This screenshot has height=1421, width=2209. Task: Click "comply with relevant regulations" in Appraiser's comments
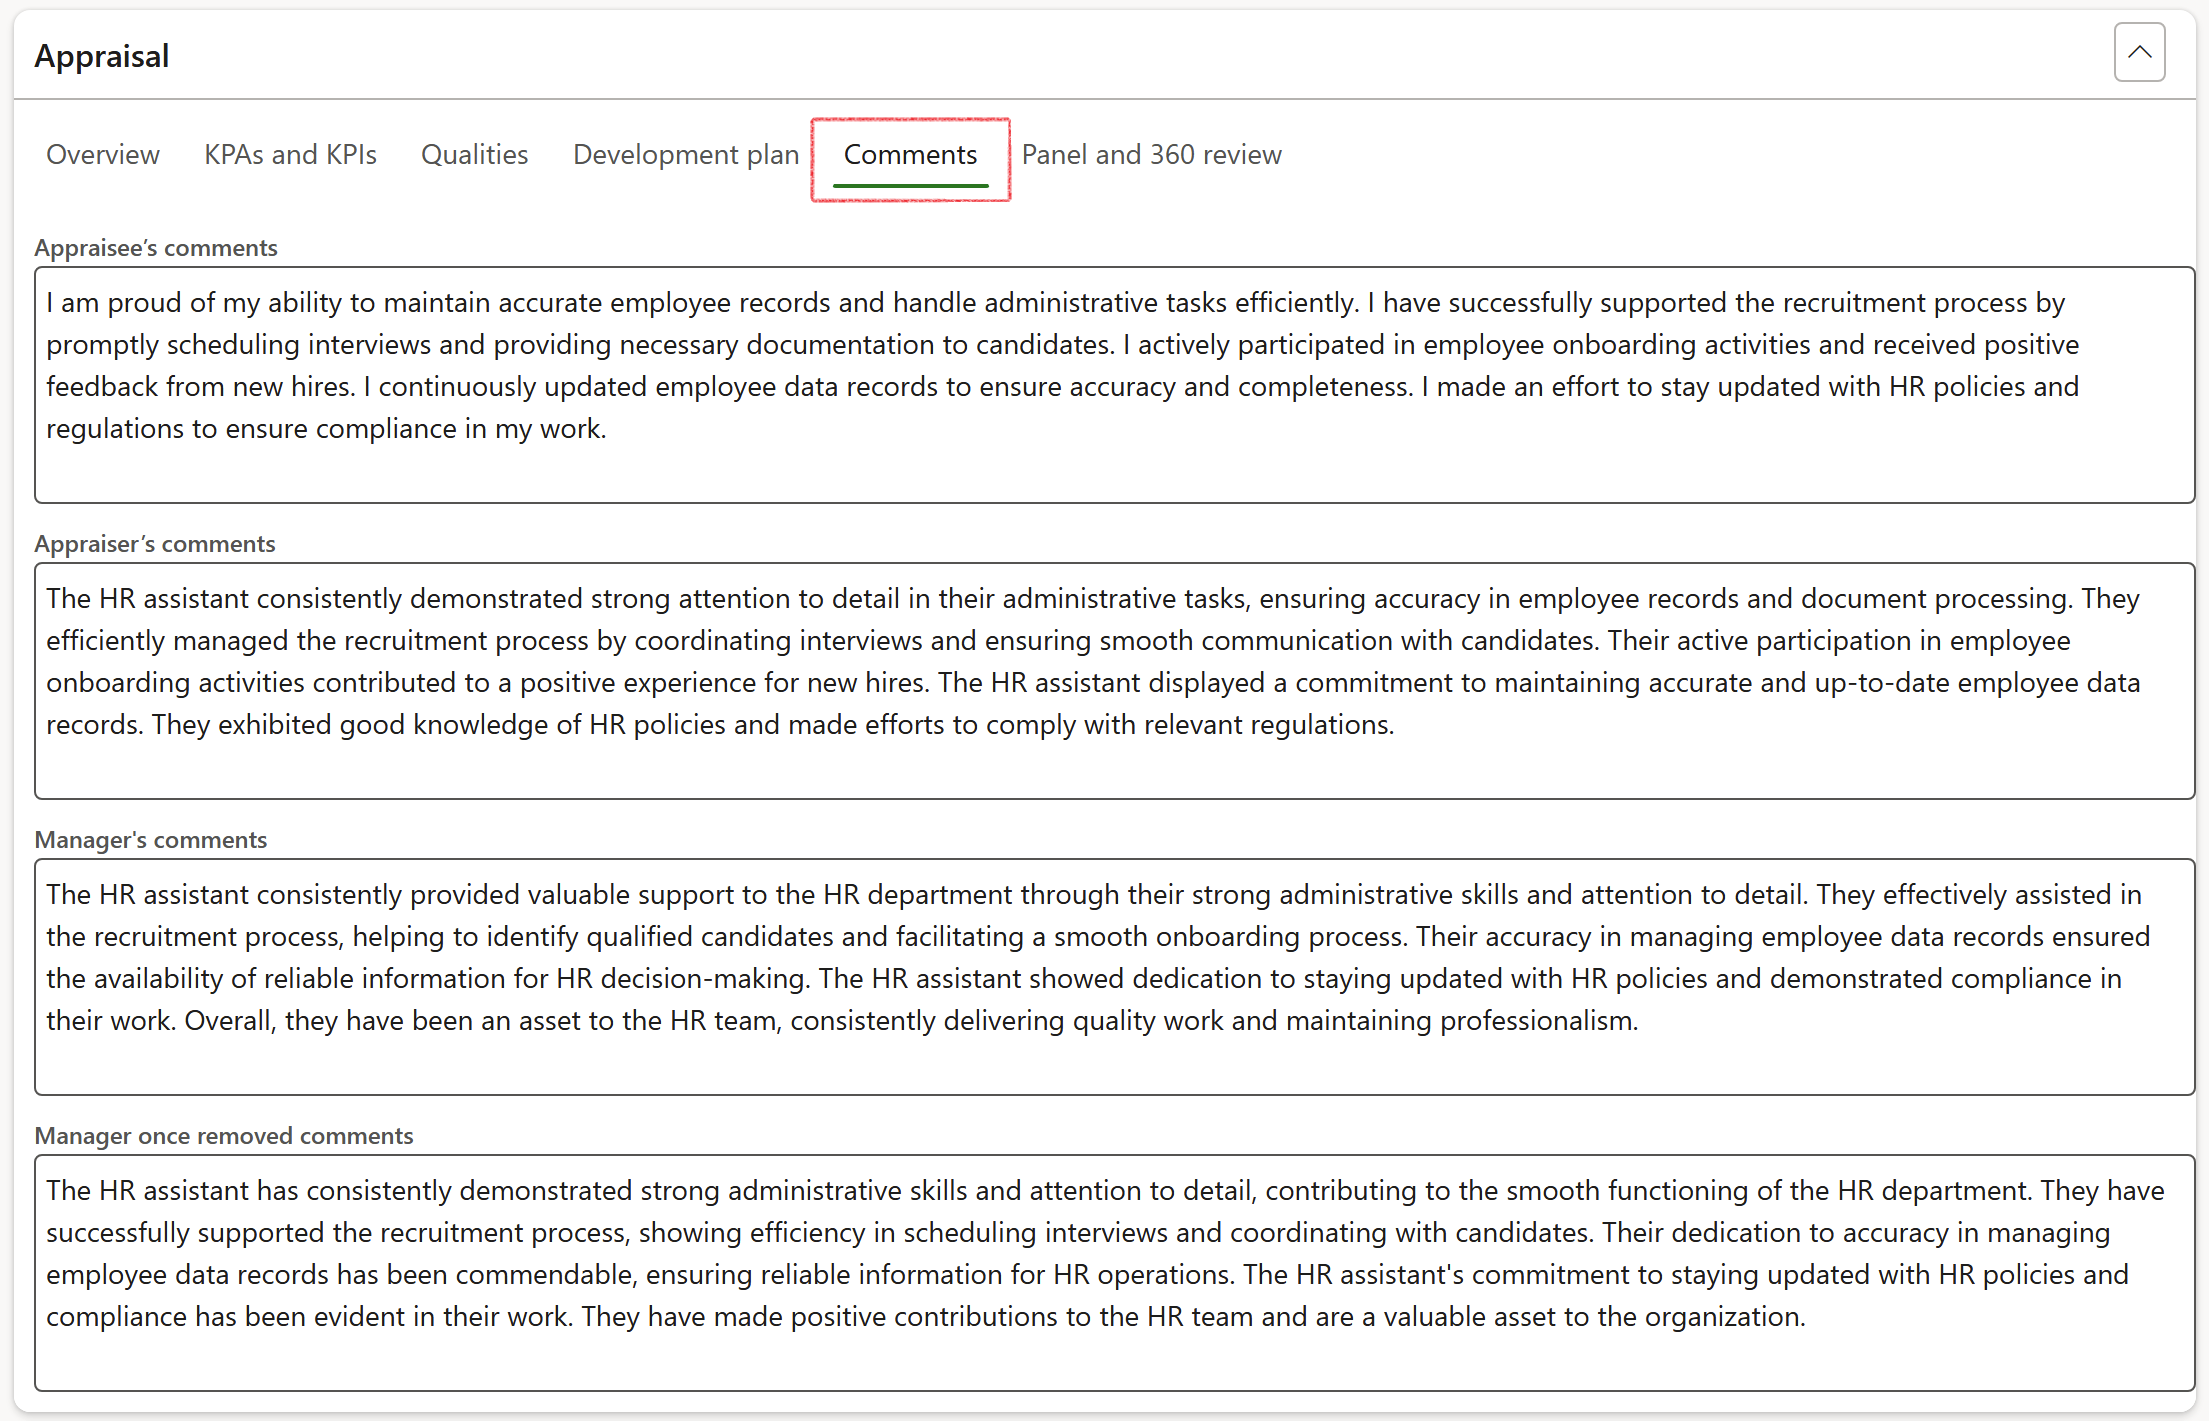pyautogui.click(x=1189, y=725)
